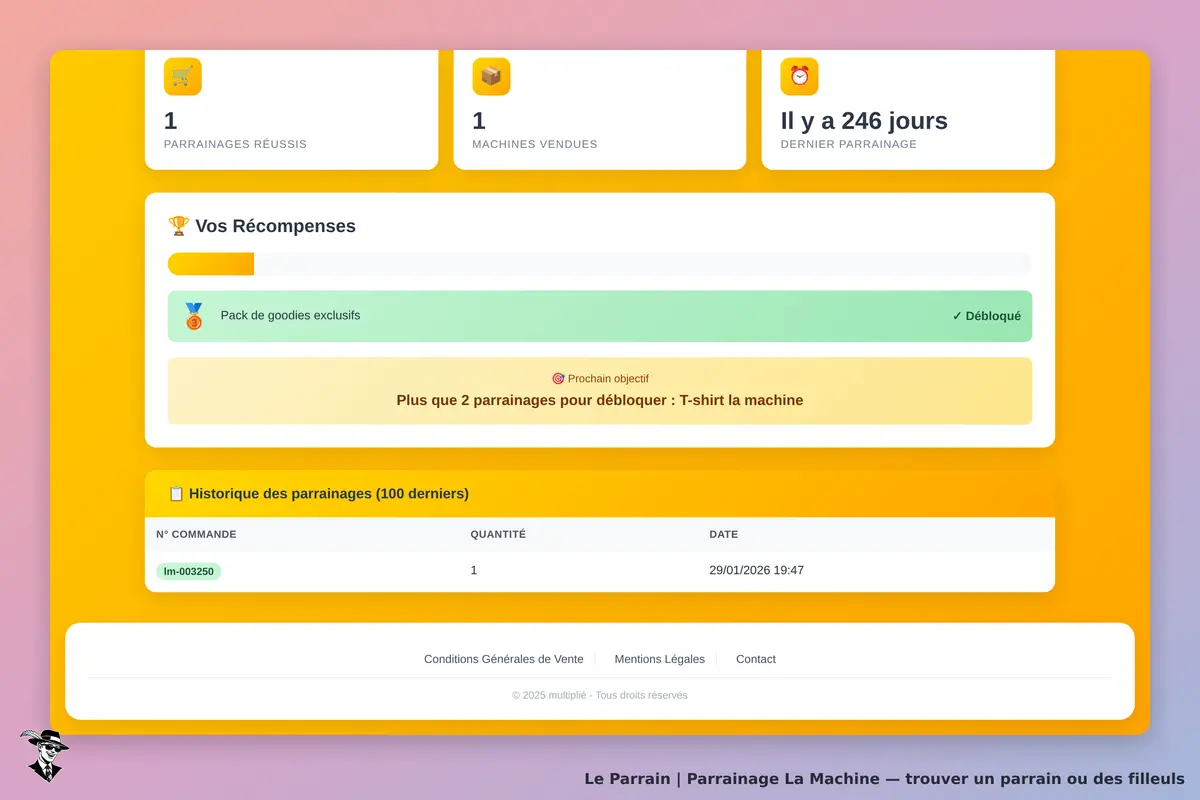Click Pack de goodies exclusifs reward text
The width and height of the screenshot is (1200, 800).
(291, 315)
